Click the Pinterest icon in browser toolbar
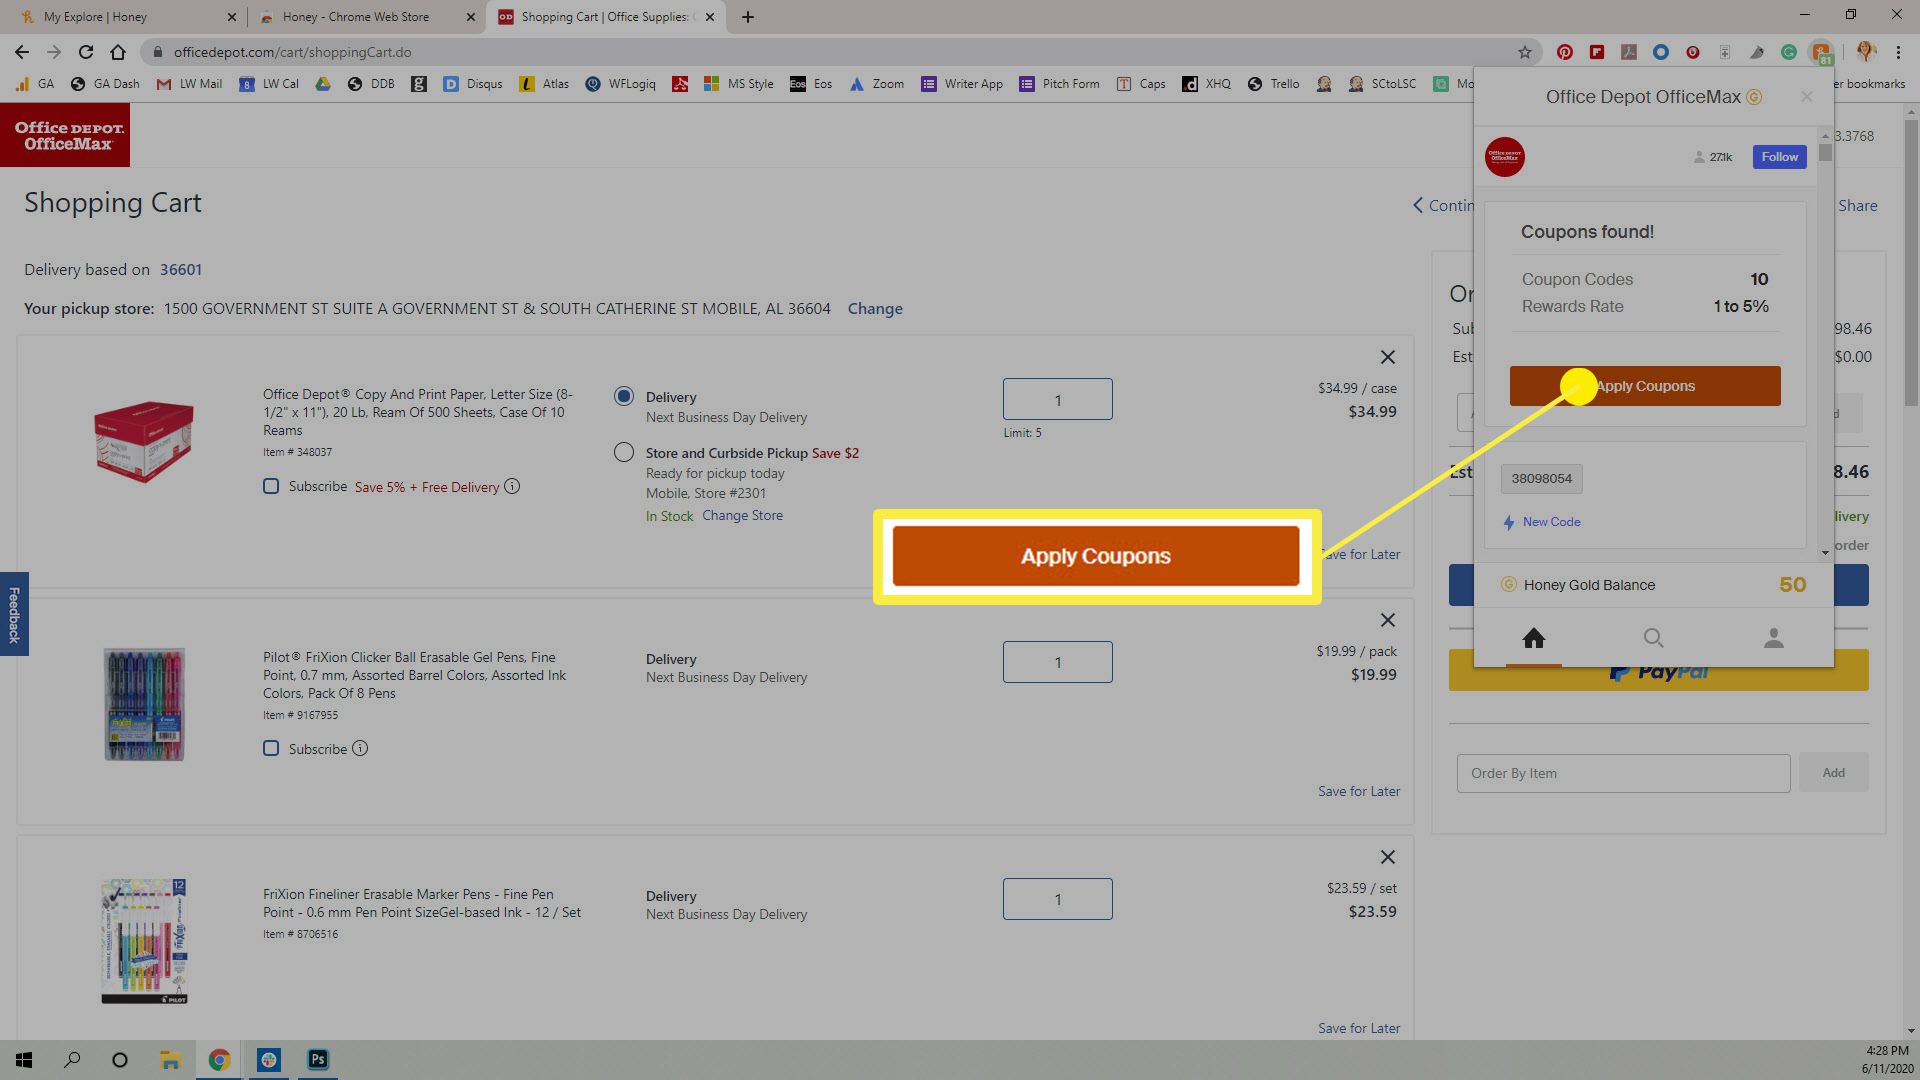 [x=1564, y=53]
